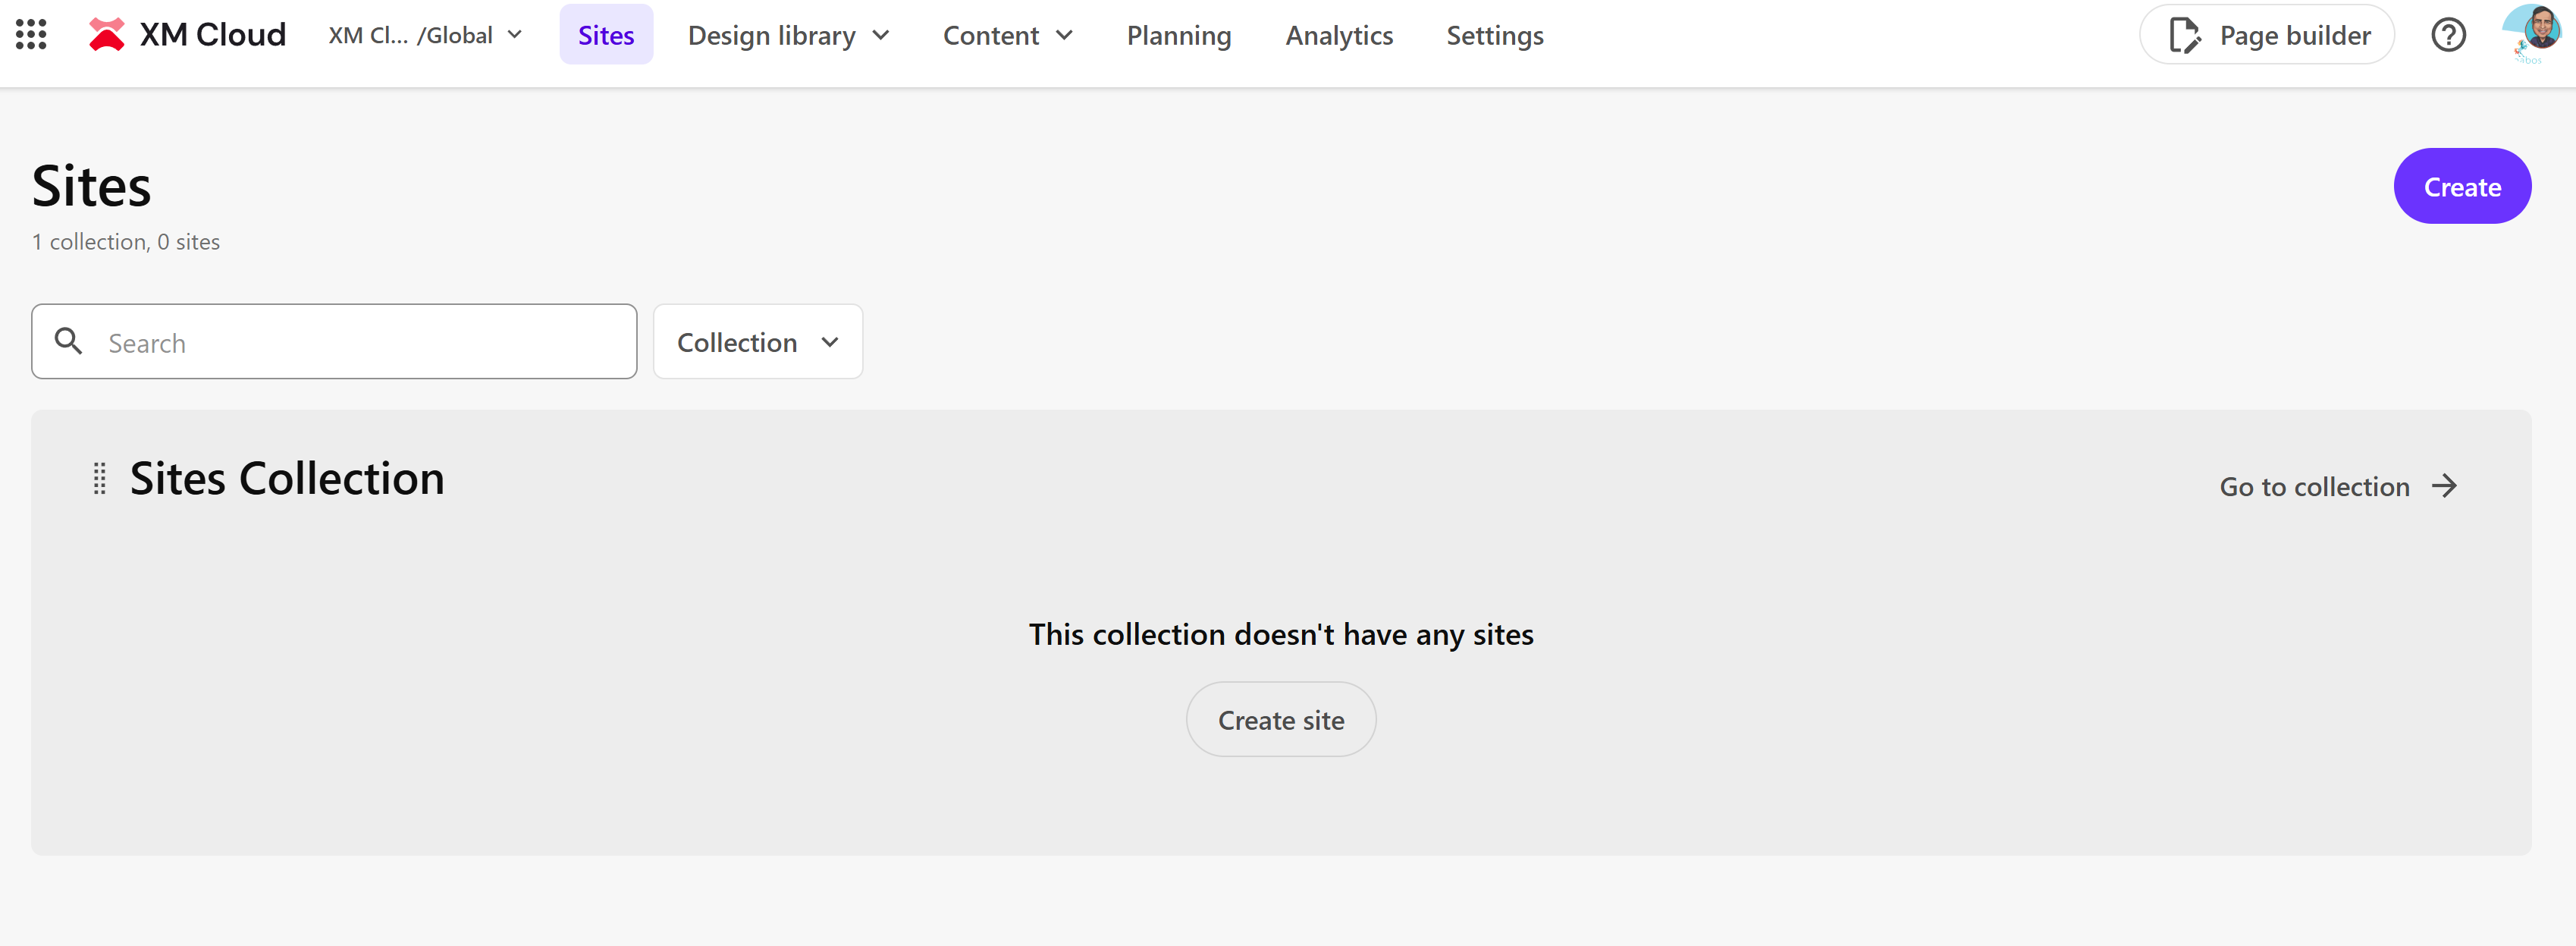
Task: Click the Page builder pen icon
Action: (x=2186, y=34)
